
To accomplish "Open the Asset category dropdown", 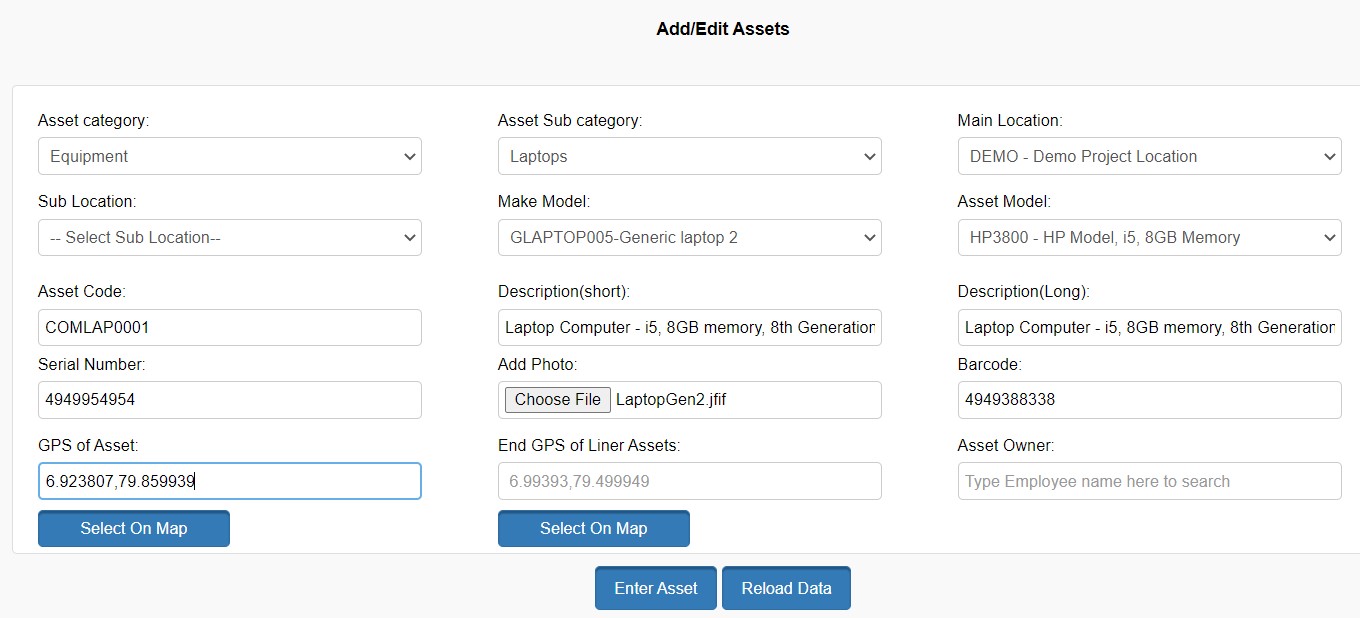I will point(229,156).
